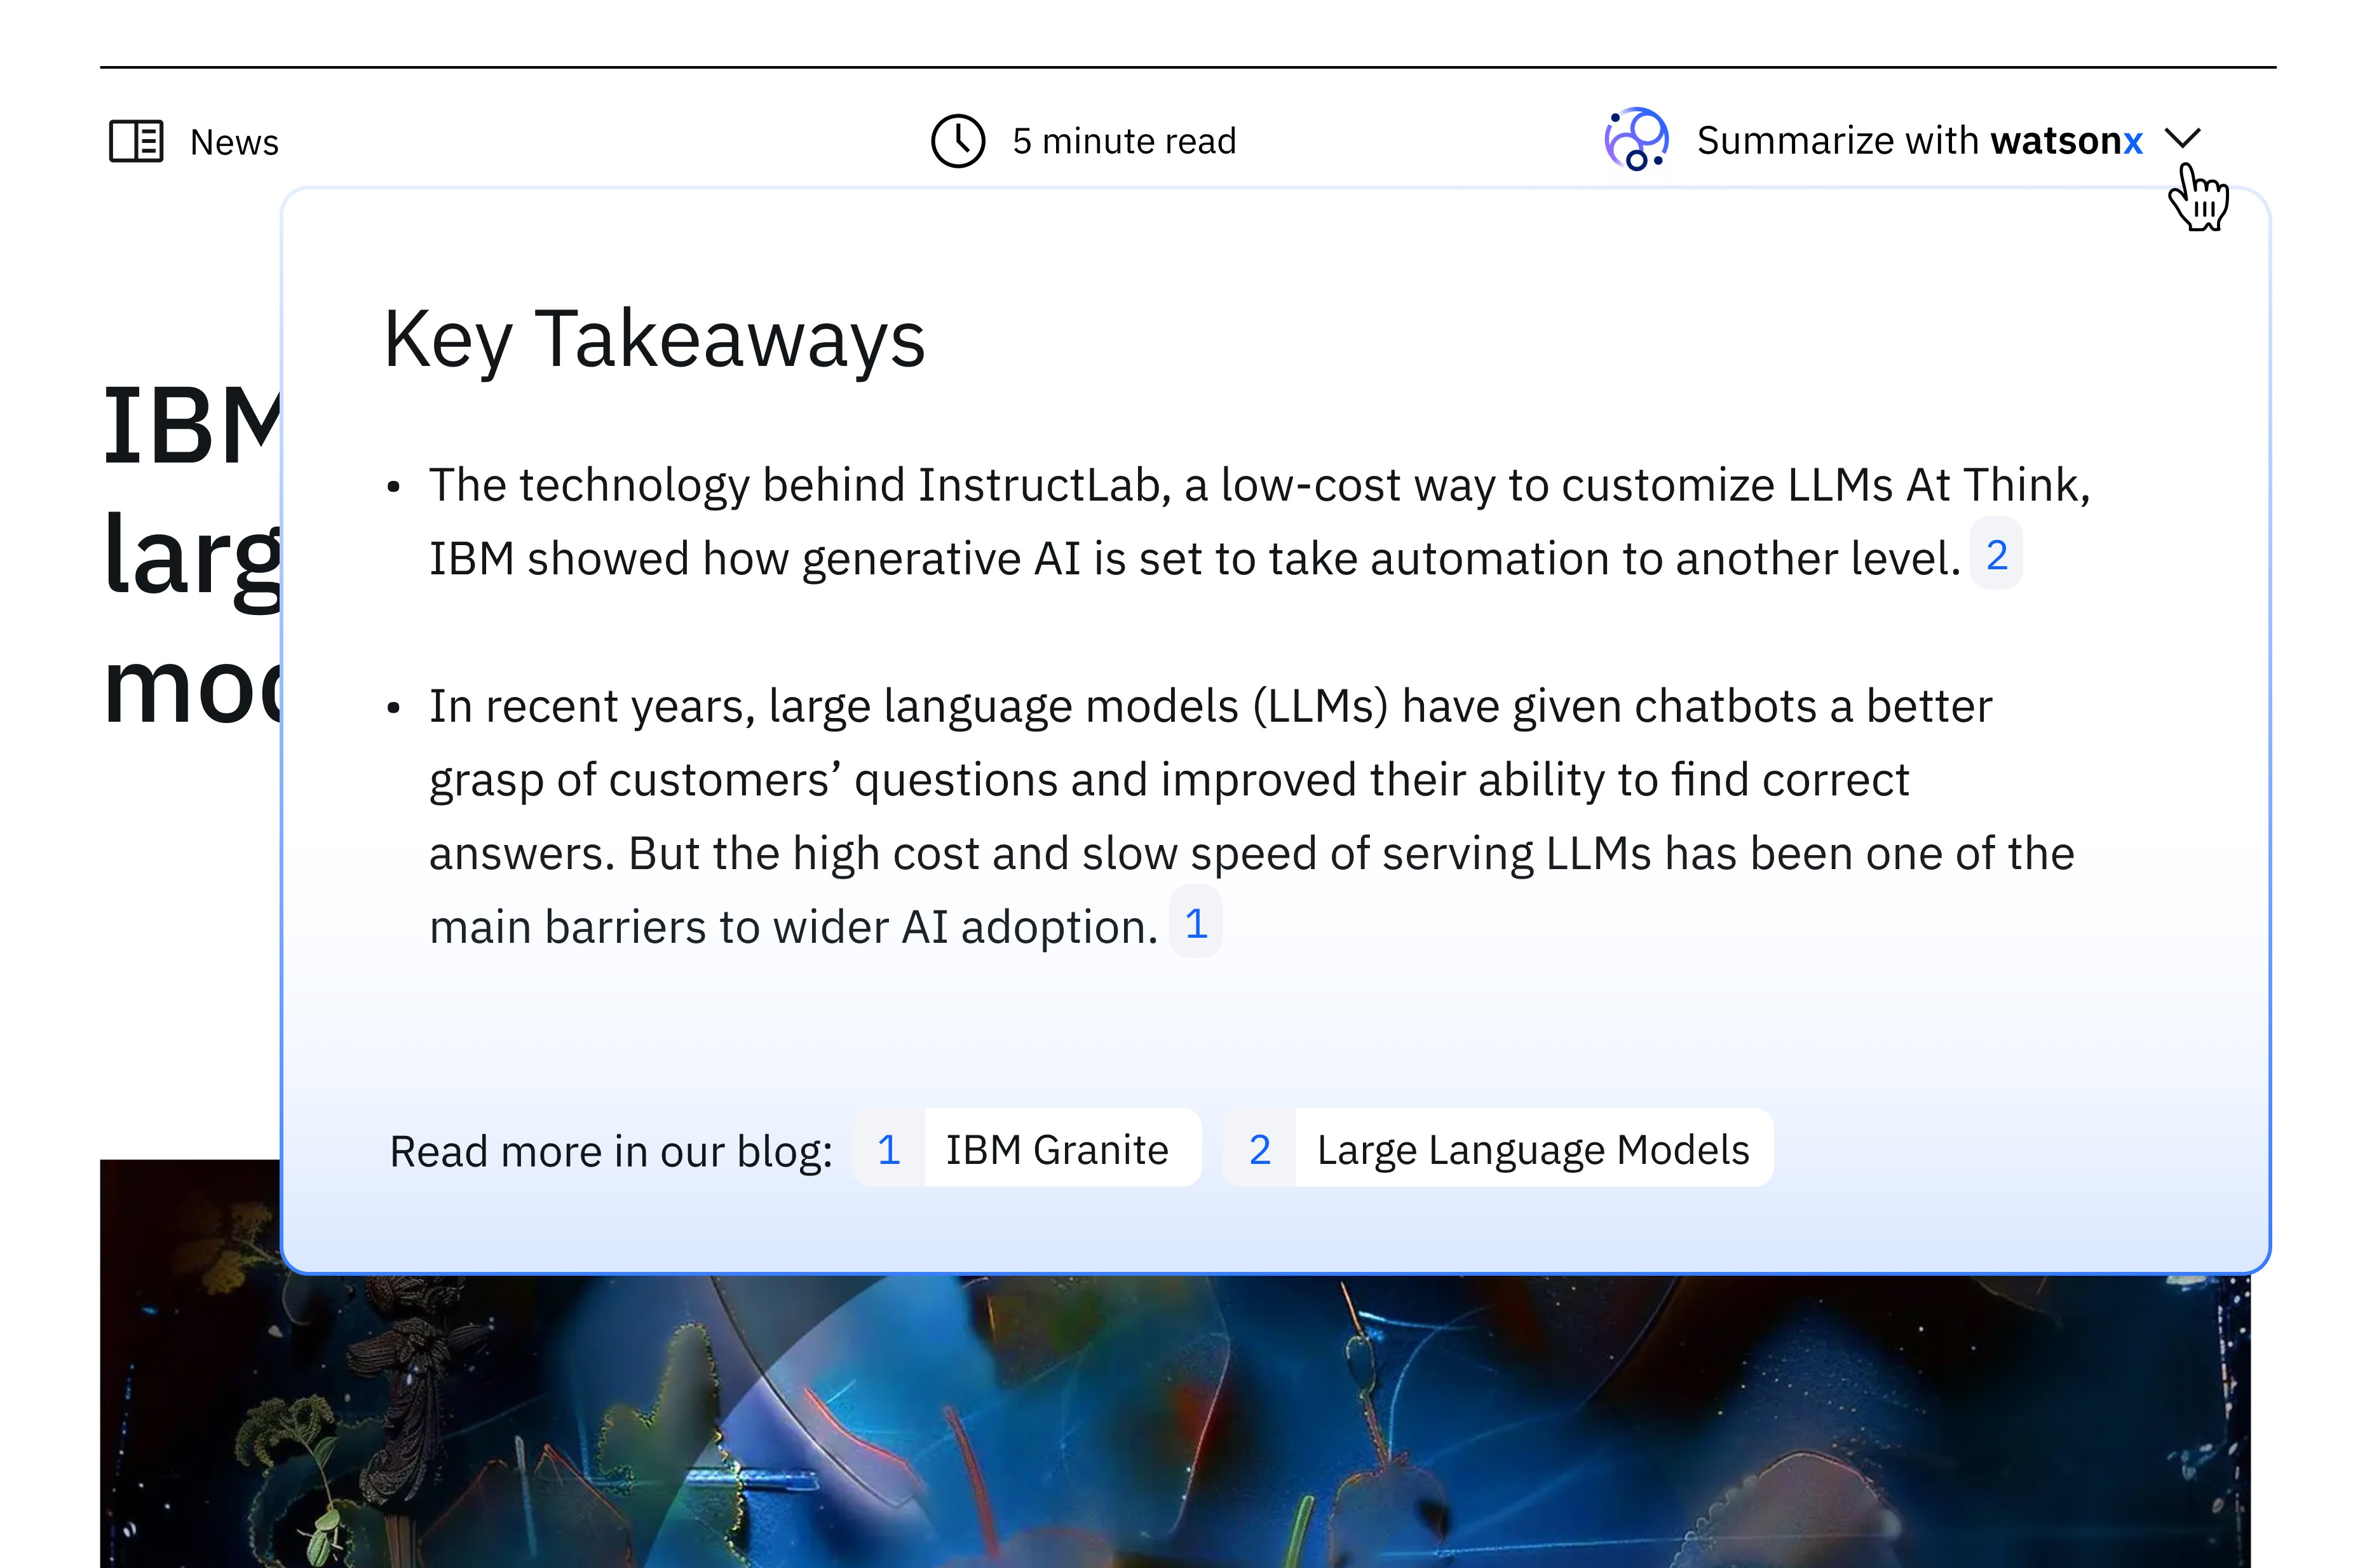Open the Summarize with watsonx label
This screenshot has width=2379, height=1568.
click(1920, 141)
